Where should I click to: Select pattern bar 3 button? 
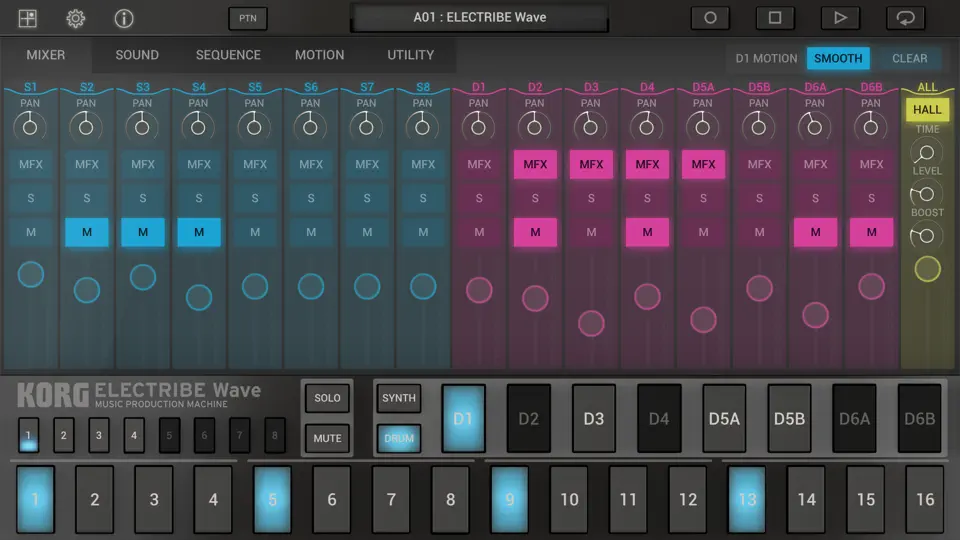tap(99, 435)
